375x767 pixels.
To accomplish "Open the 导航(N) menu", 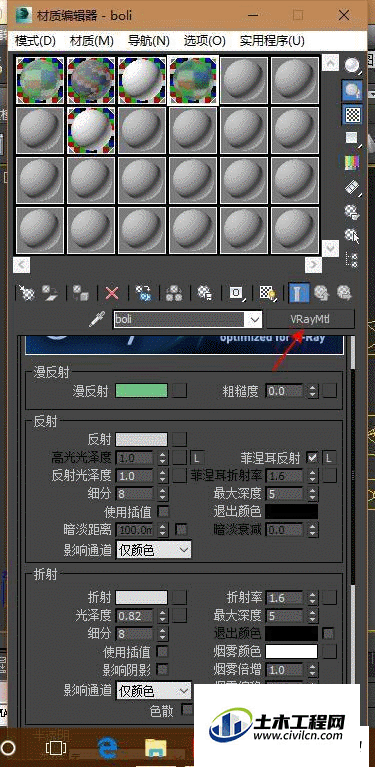I will click(149, 41).
